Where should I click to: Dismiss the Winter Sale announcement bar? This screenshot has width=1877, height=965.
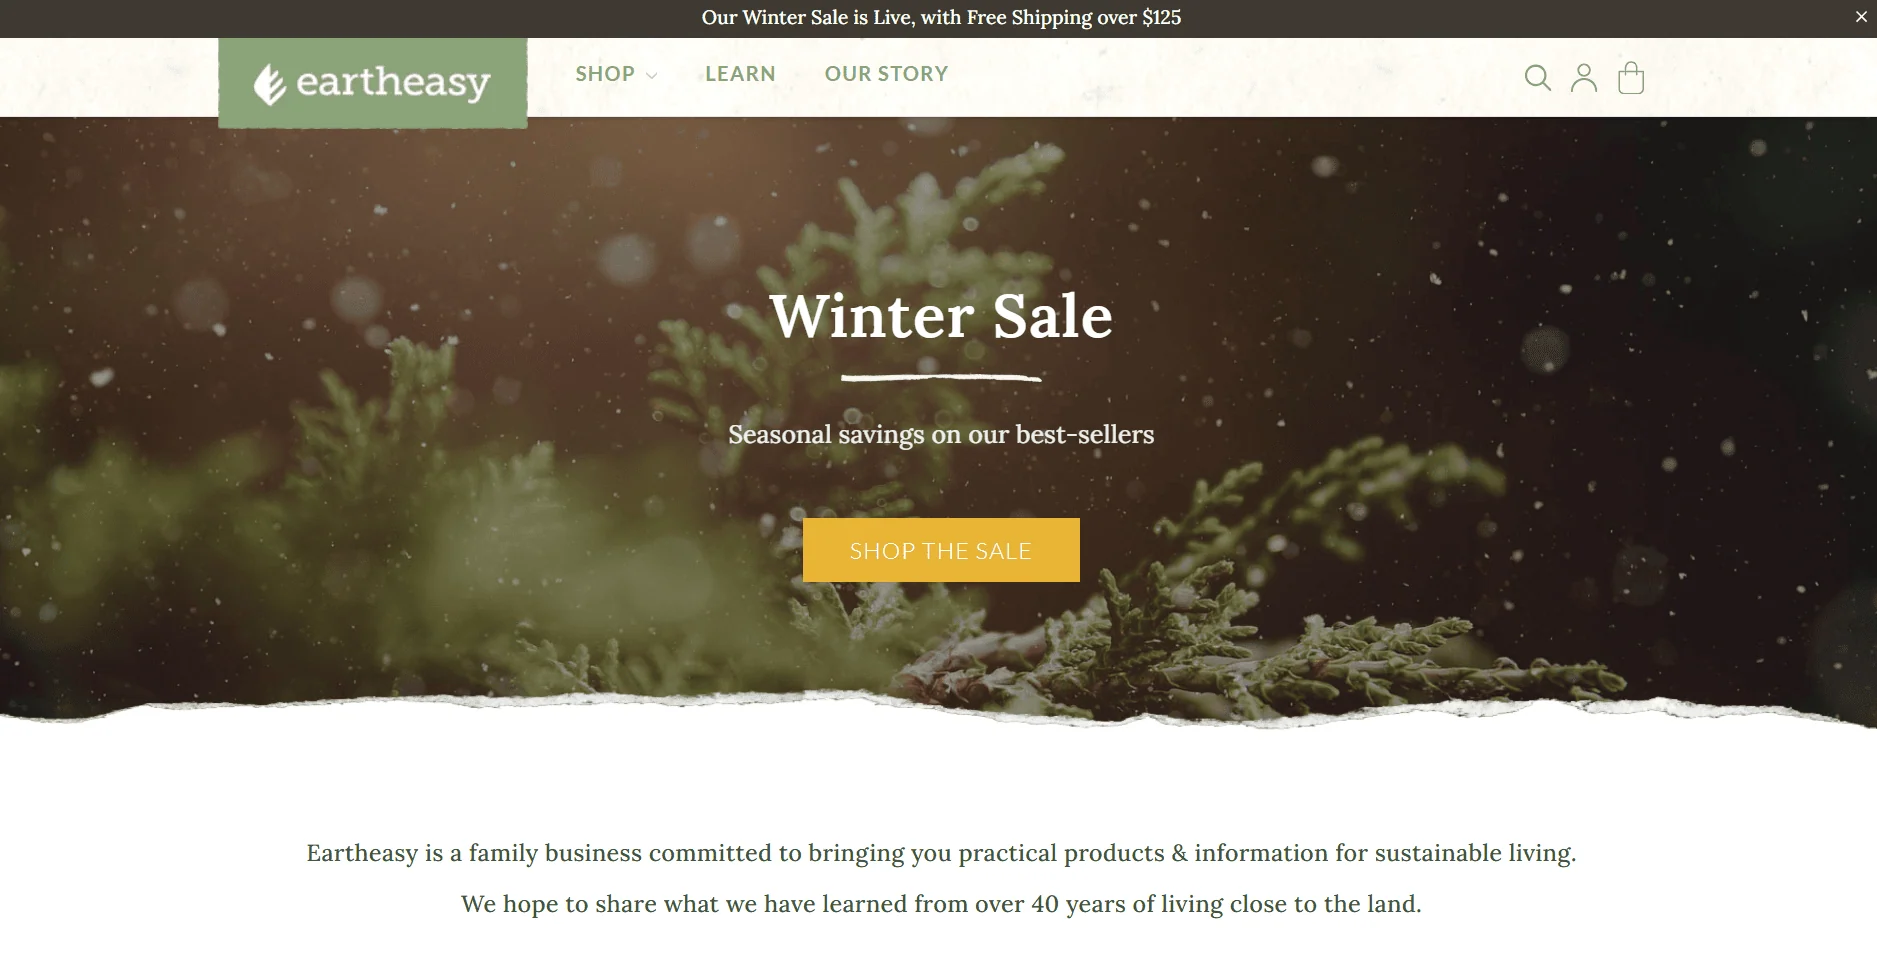point(1861,17)
